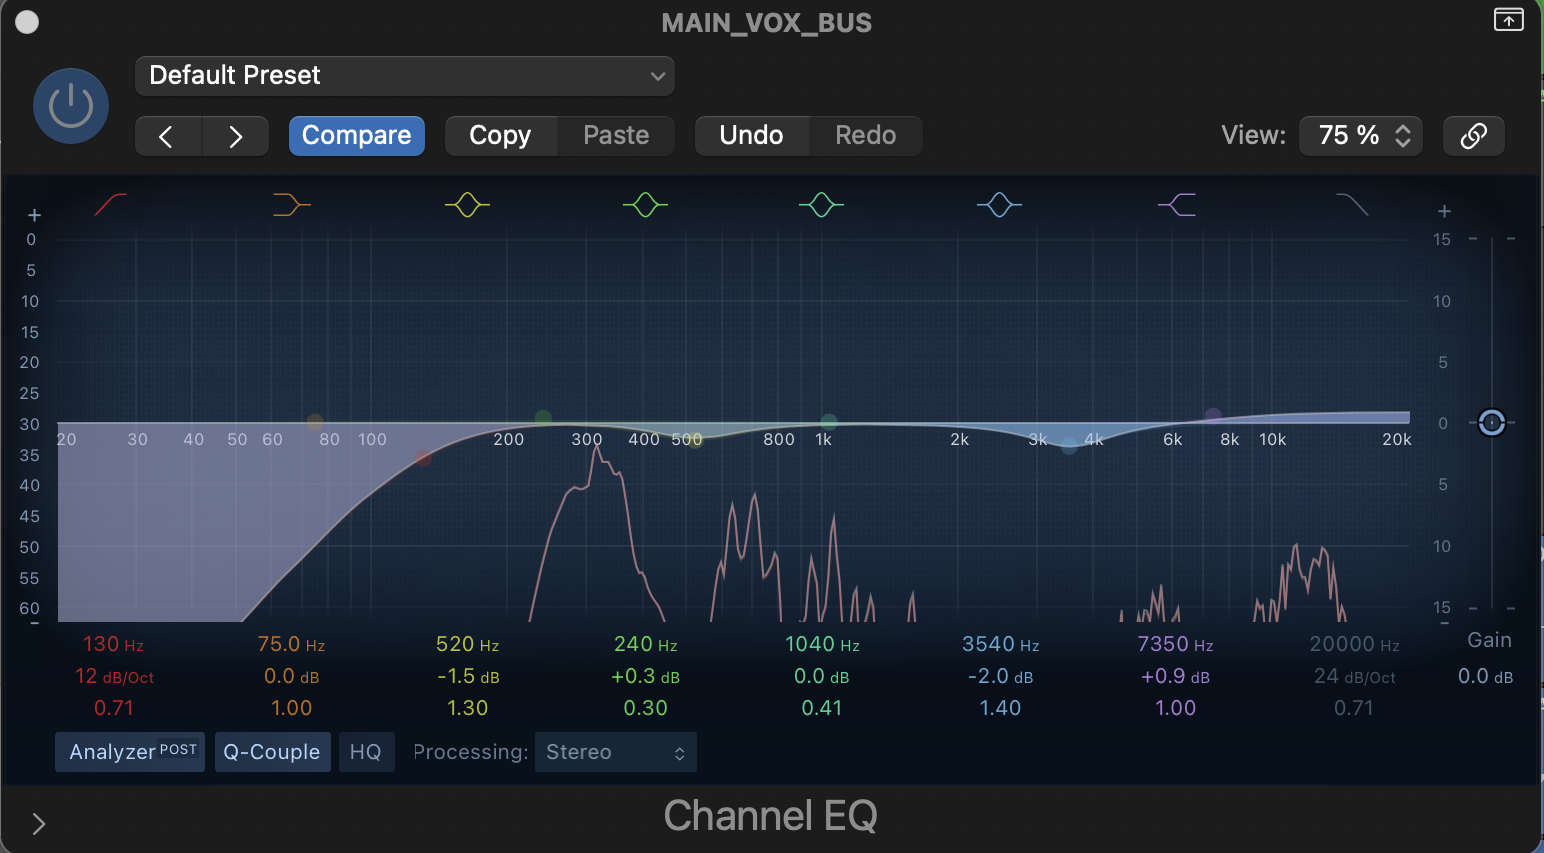1544x853 pixels.
Task: Select the green 240 Hz peak band icon
Action: pos(645,205)
